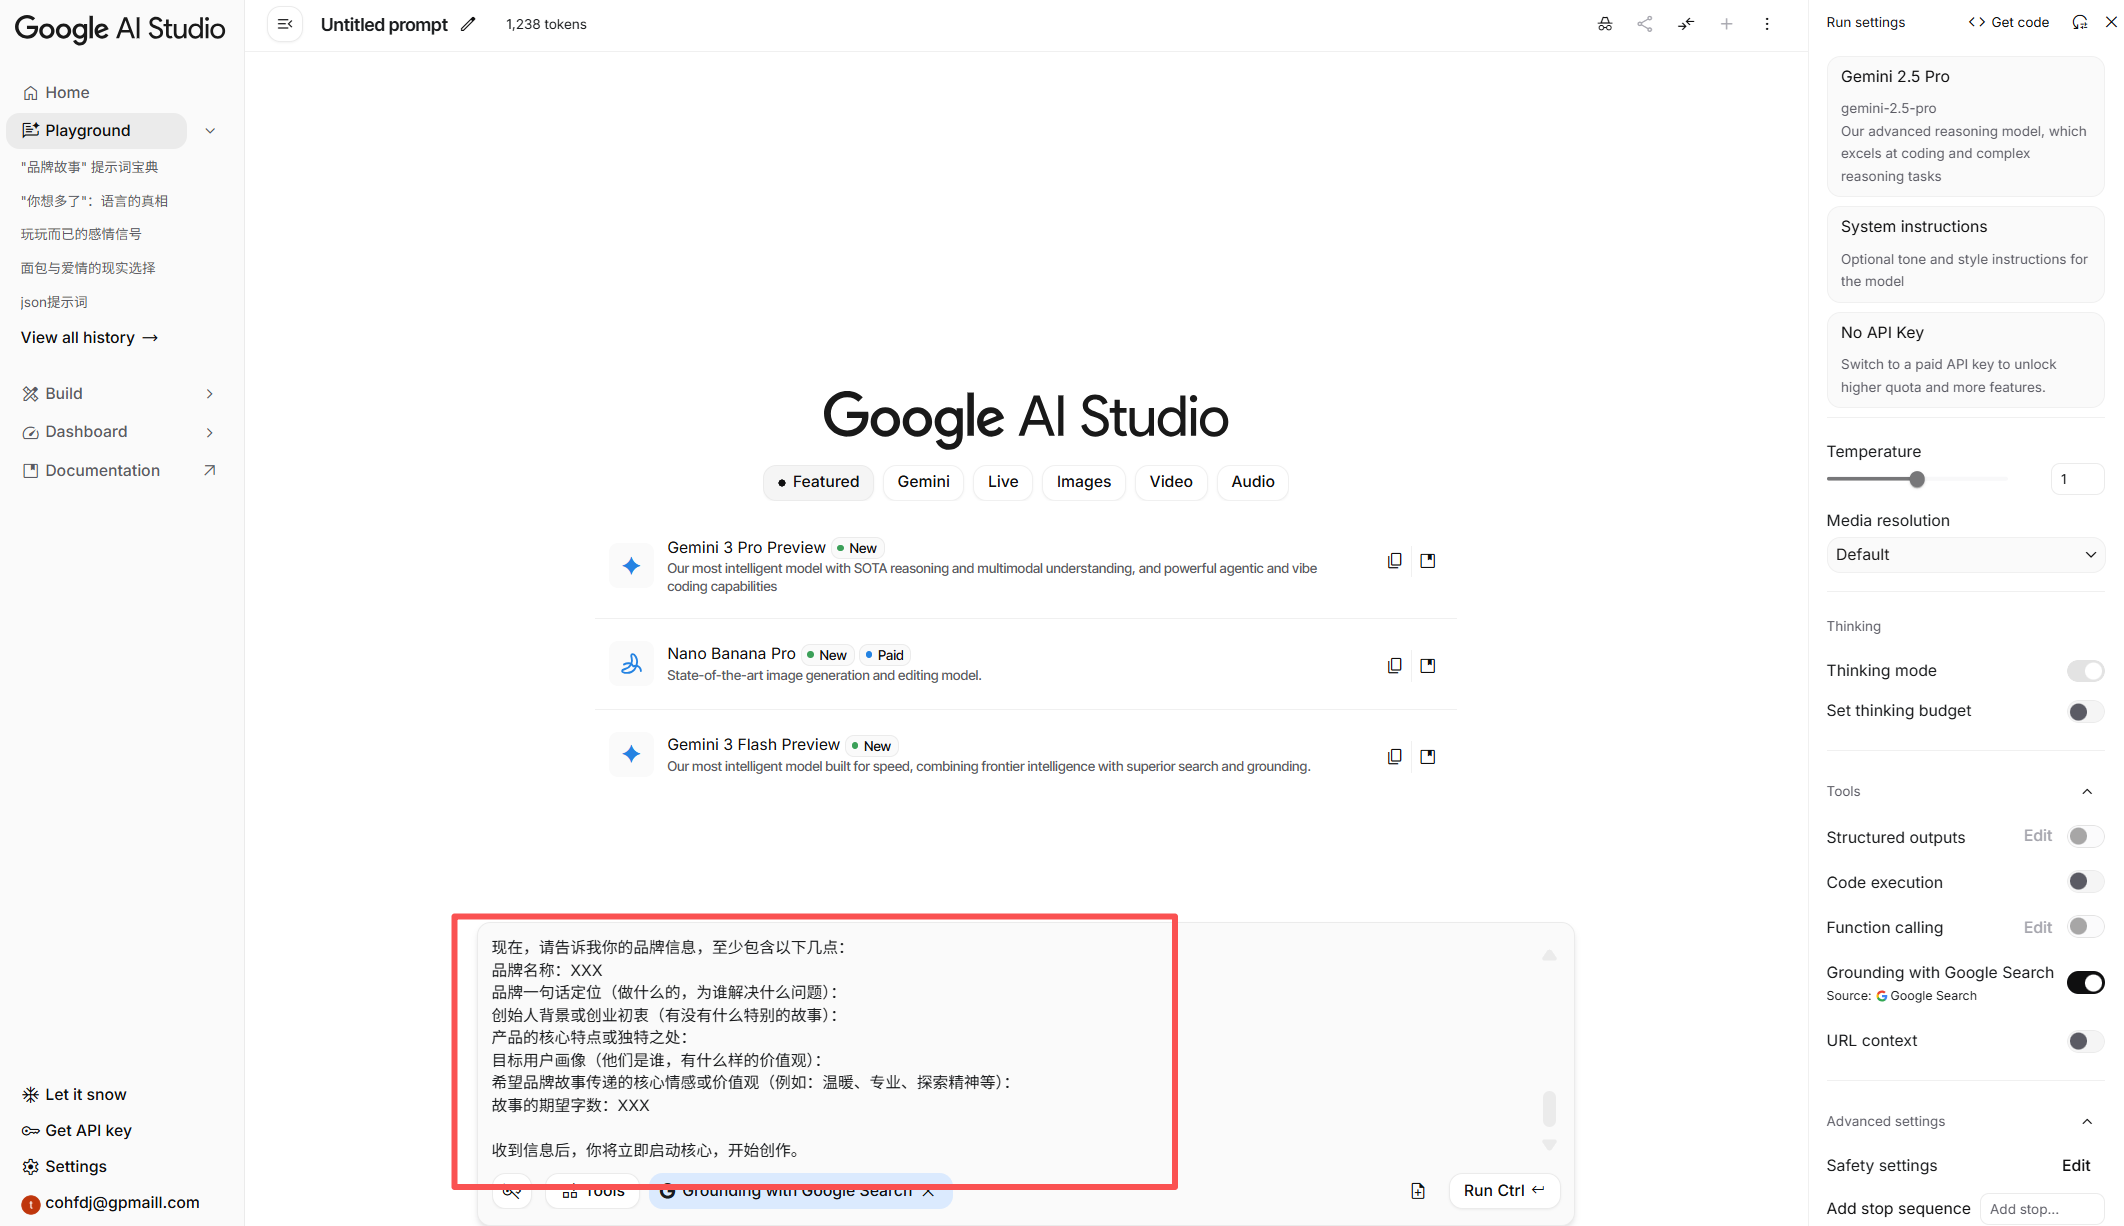Viewport: 2124px width, 1226px height.
Task: Copy Gemini 3 Pro Preview model ID
Action: point(1394,561)
